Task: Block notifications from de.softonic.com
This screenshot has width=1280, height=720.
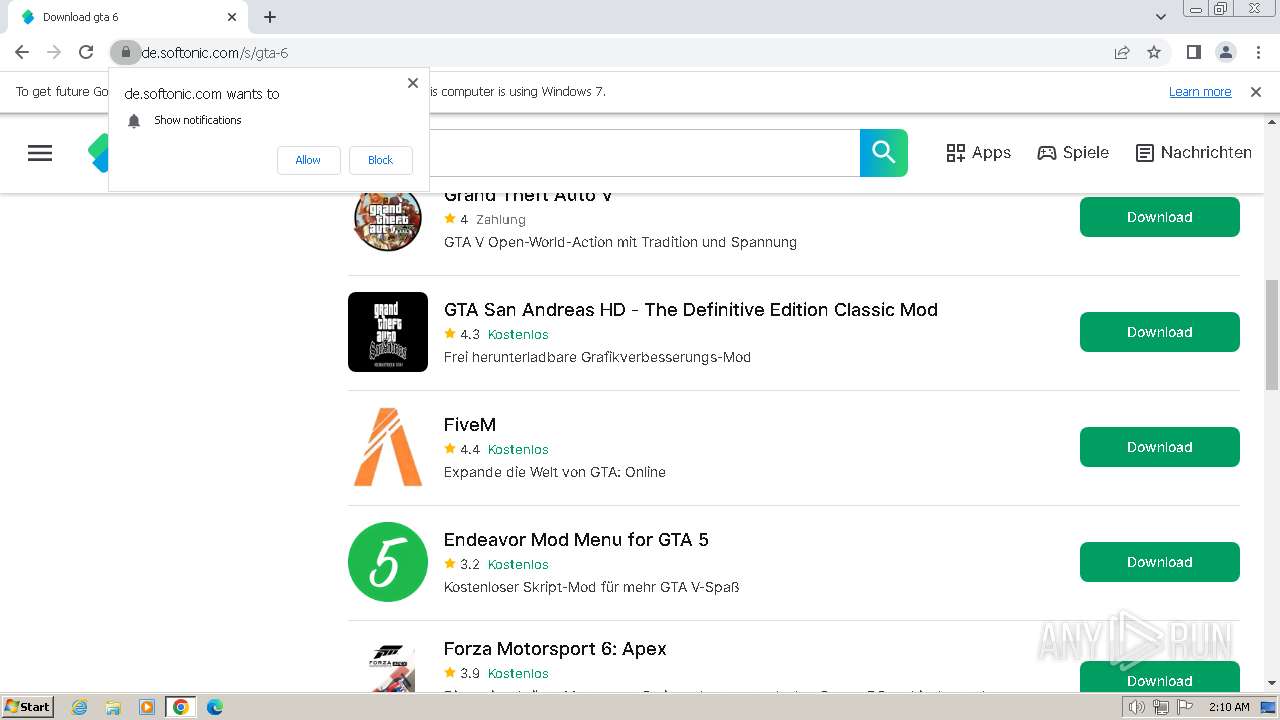Action: (x=380, y=160)
